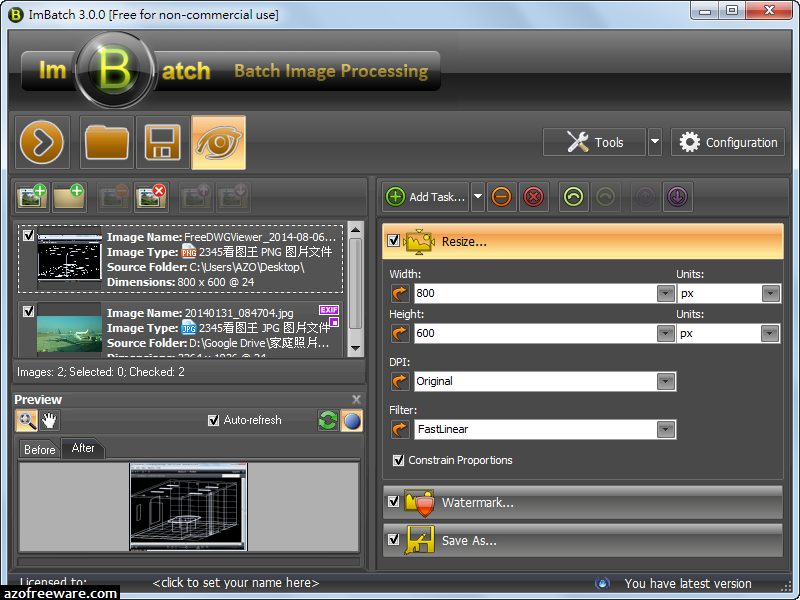The image size is (800, 600).
Task: Collapse all tasks with the green circle icon
Action: pyautogui.click(x=573, y=197)
